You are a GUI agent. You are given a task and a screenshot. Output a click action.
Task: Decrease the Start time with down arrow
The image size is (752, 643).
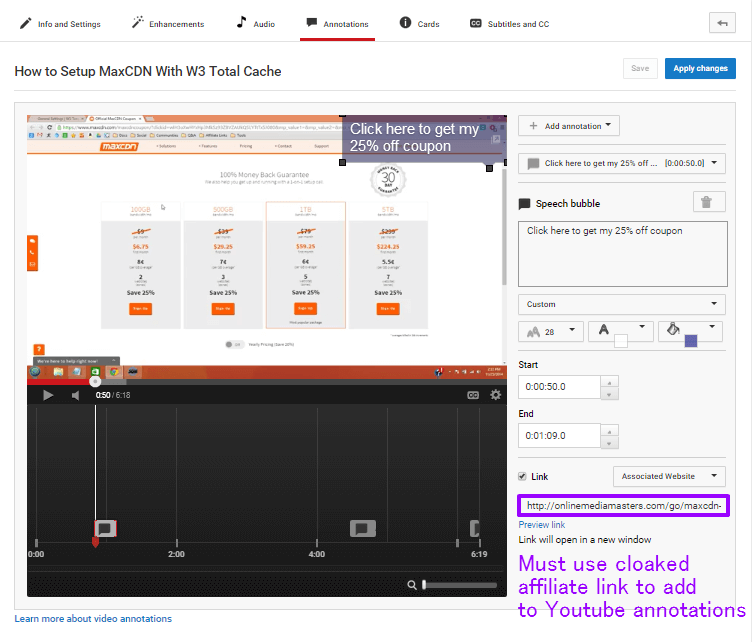pyautogui.click(x=609, y=394)
